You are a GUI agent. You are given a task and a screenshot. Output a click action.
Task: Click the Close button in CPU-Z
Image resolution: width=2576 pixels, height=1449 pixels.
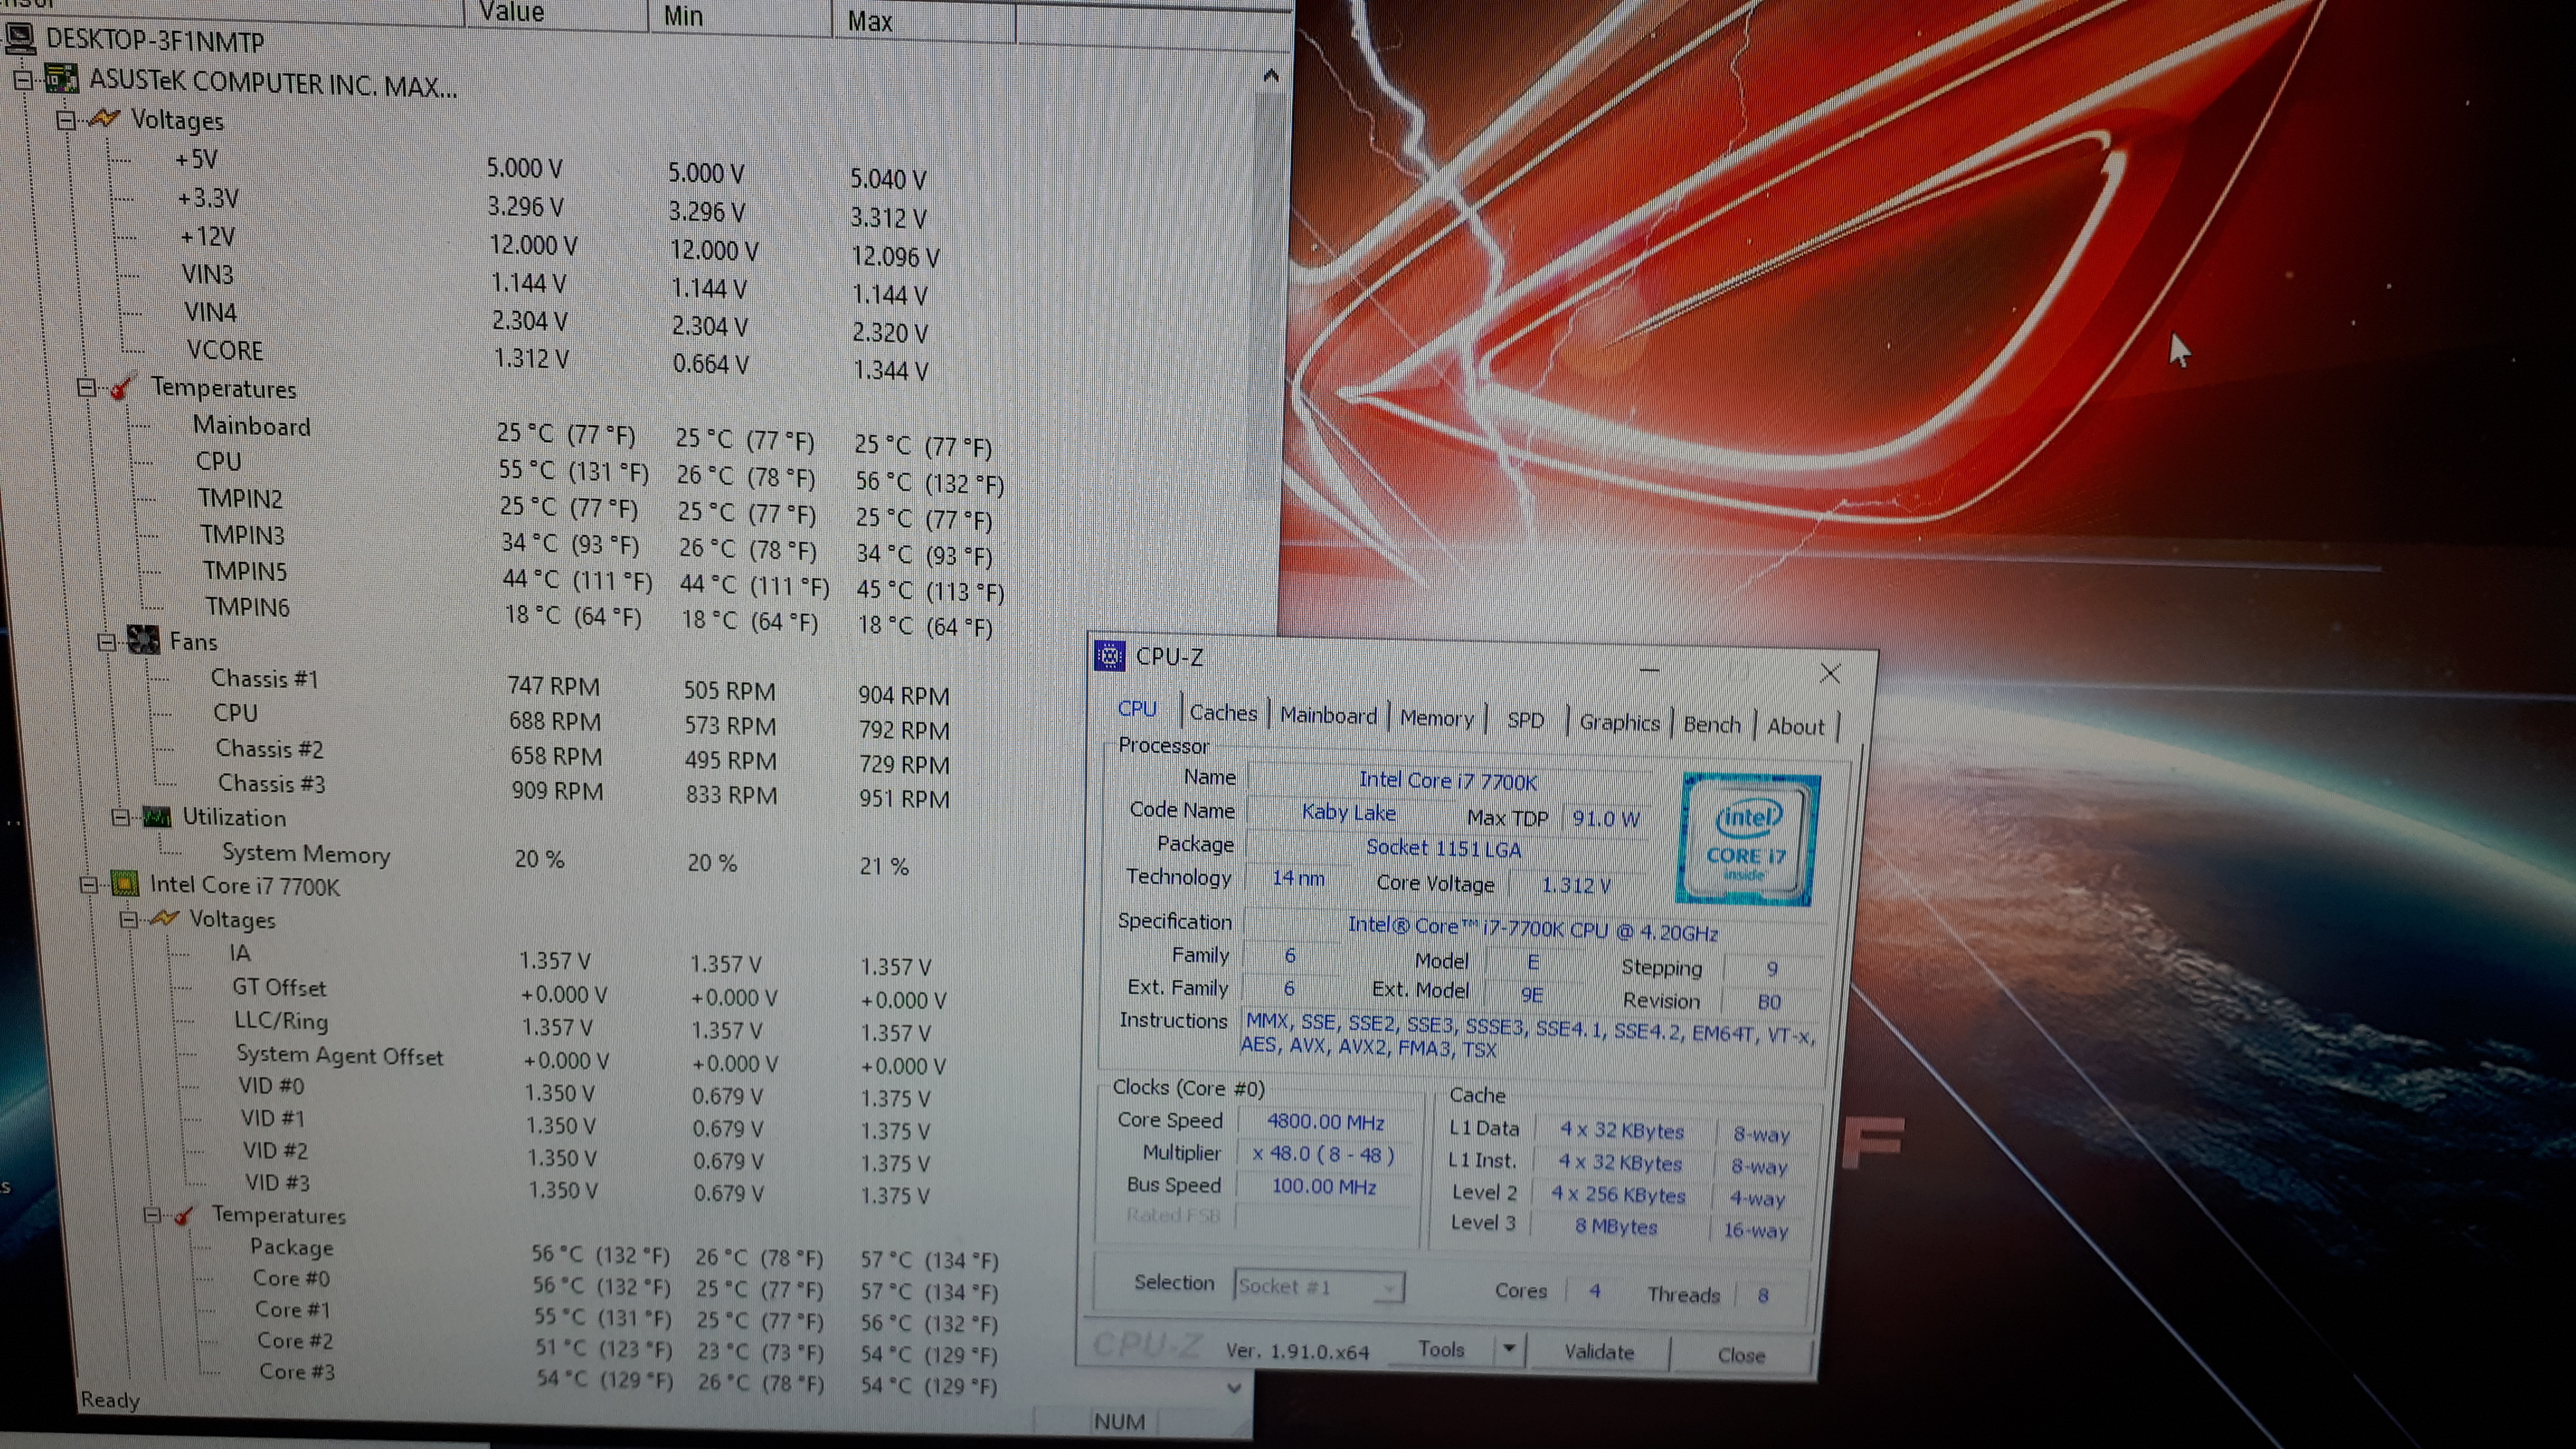coord(1741,1355)
